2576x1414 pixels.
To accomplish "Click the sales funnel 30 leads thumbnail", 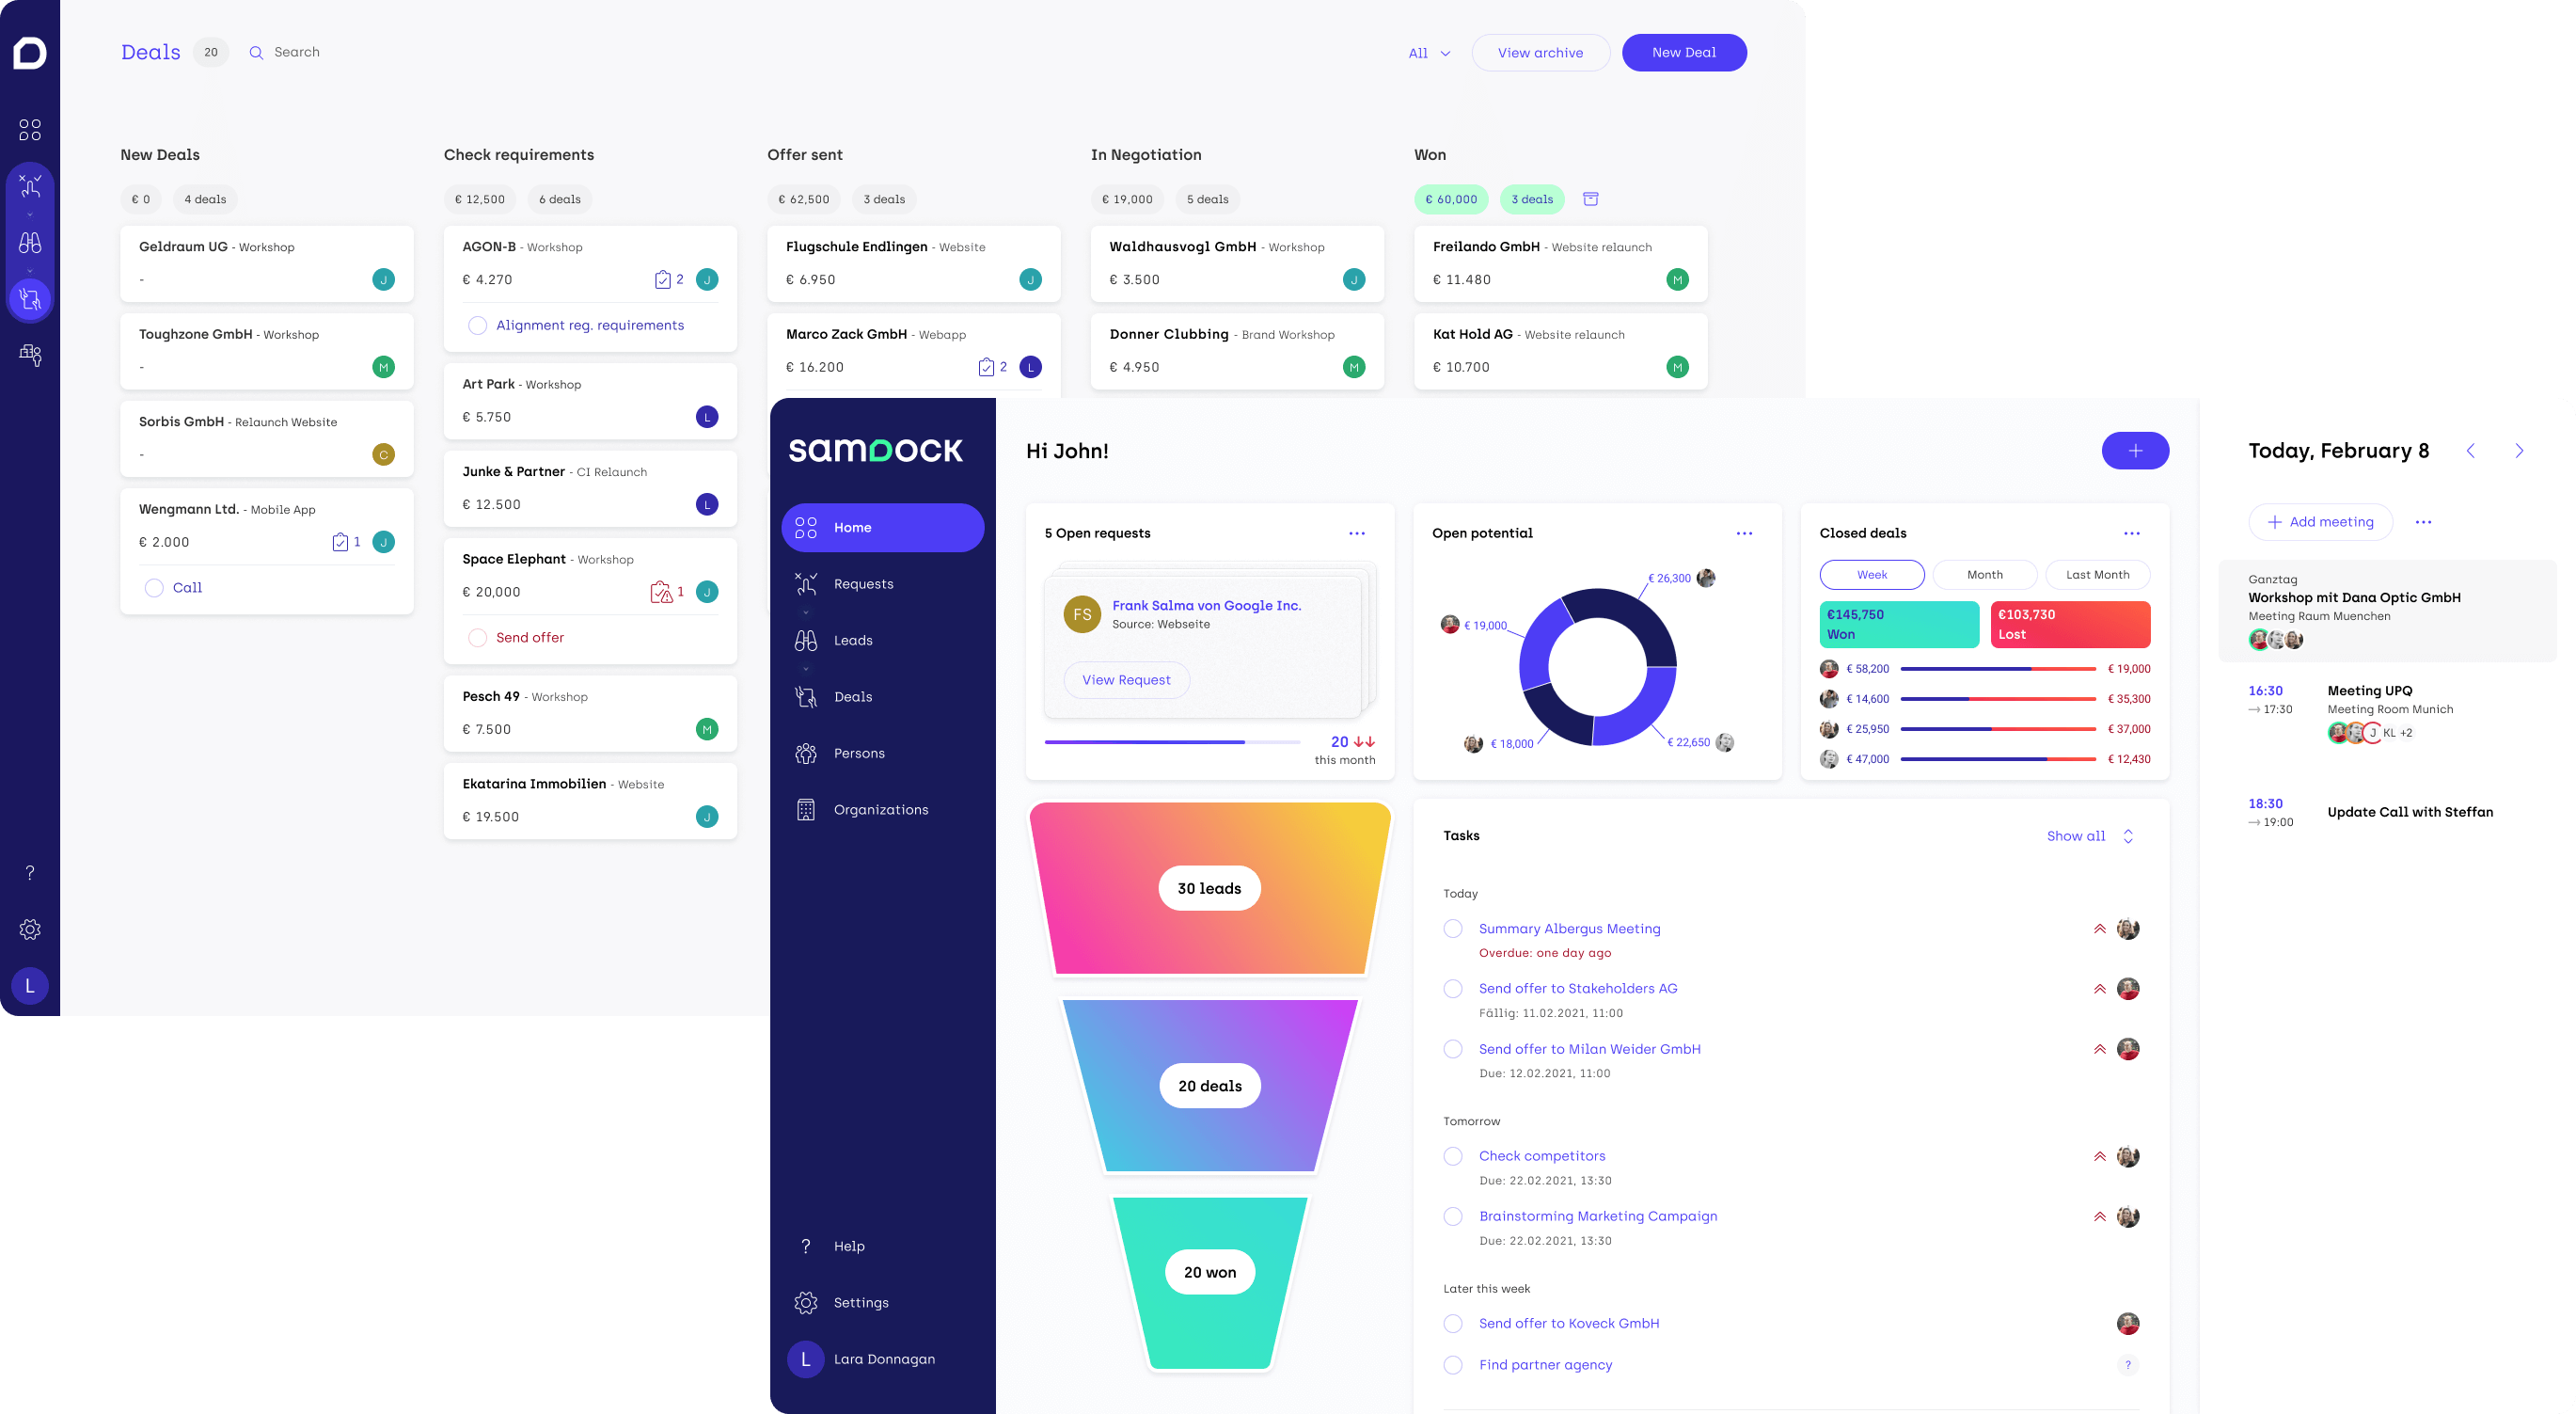I will [1208, 888].
